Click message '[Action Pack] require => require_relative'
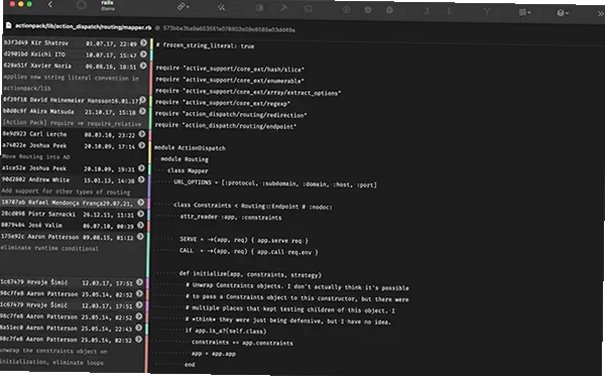This screenshot has width=605, height=376. [72, 123]
